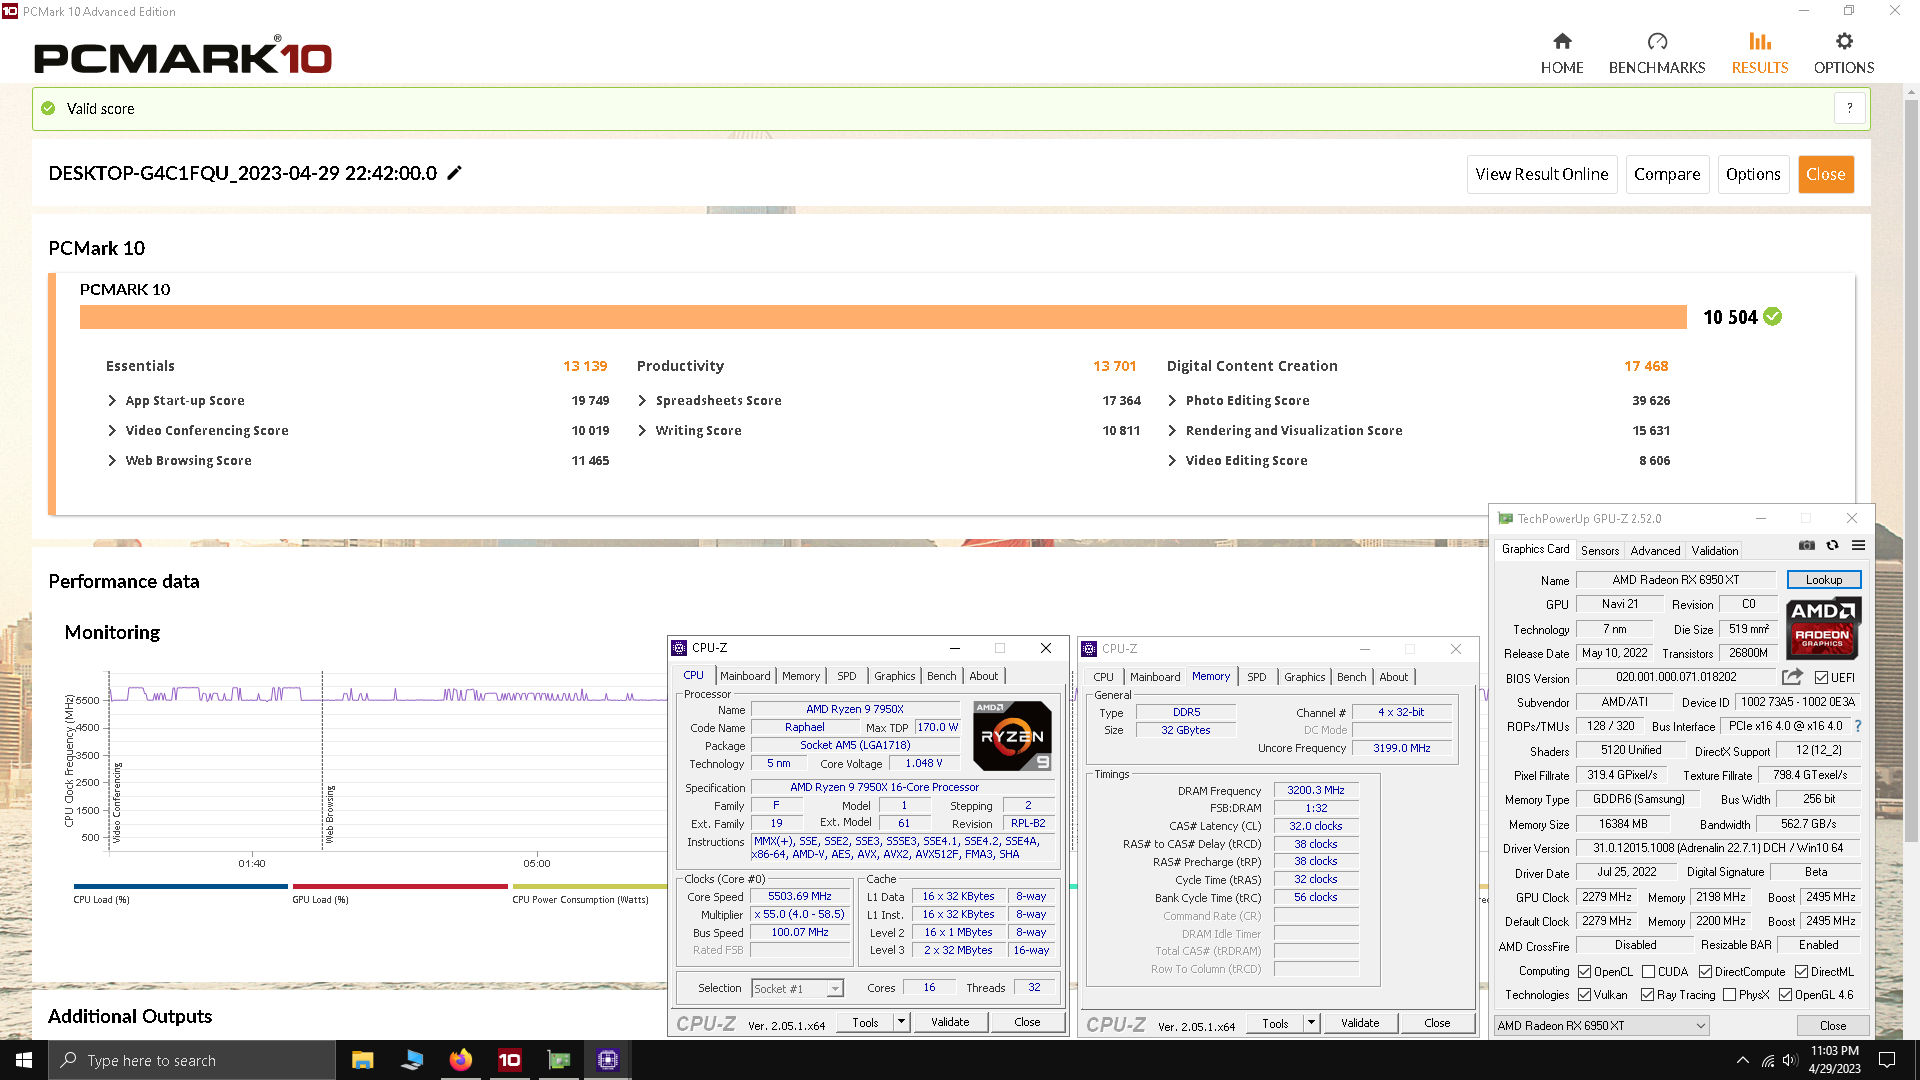Click the Web Browsing marker in monitoring graph
The height and width of the screenshot is (1080, 1920).
tap(330, 813)
